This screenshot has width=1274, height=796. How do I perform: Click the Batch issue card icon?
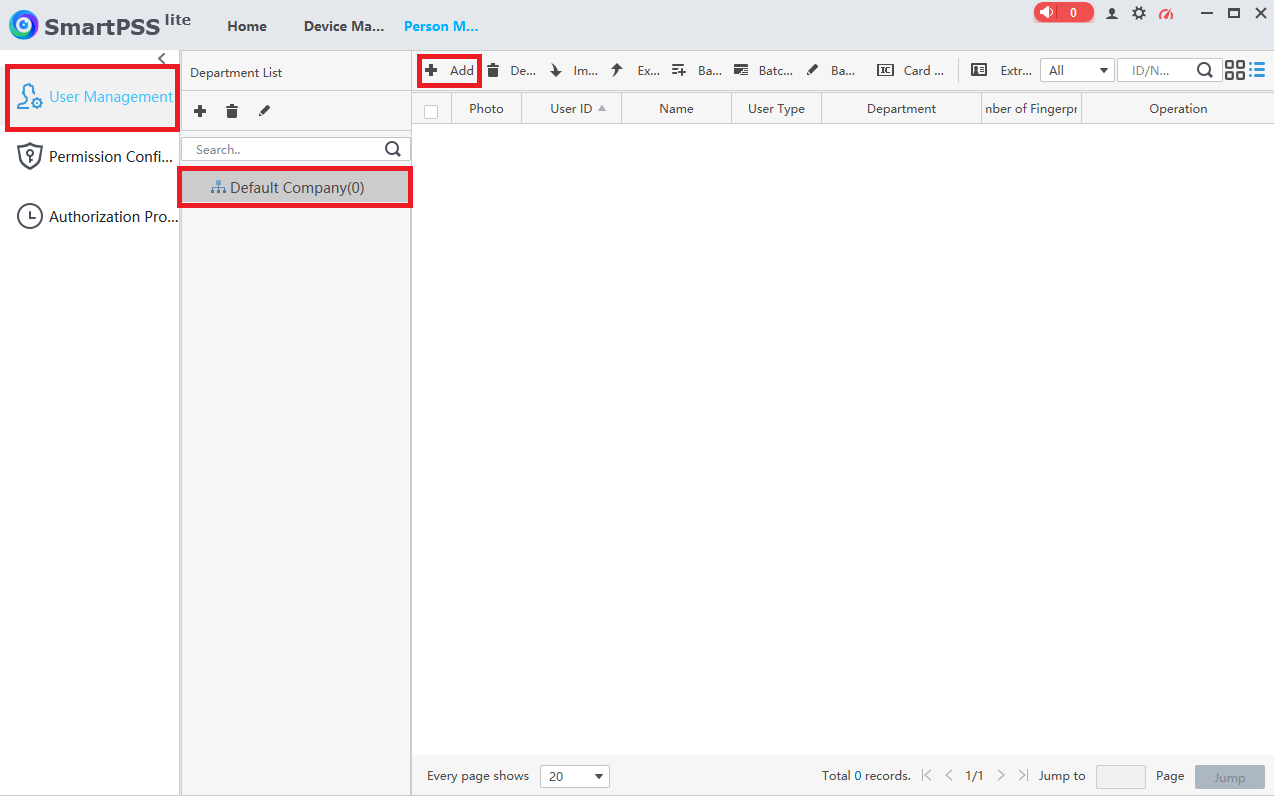741,71
